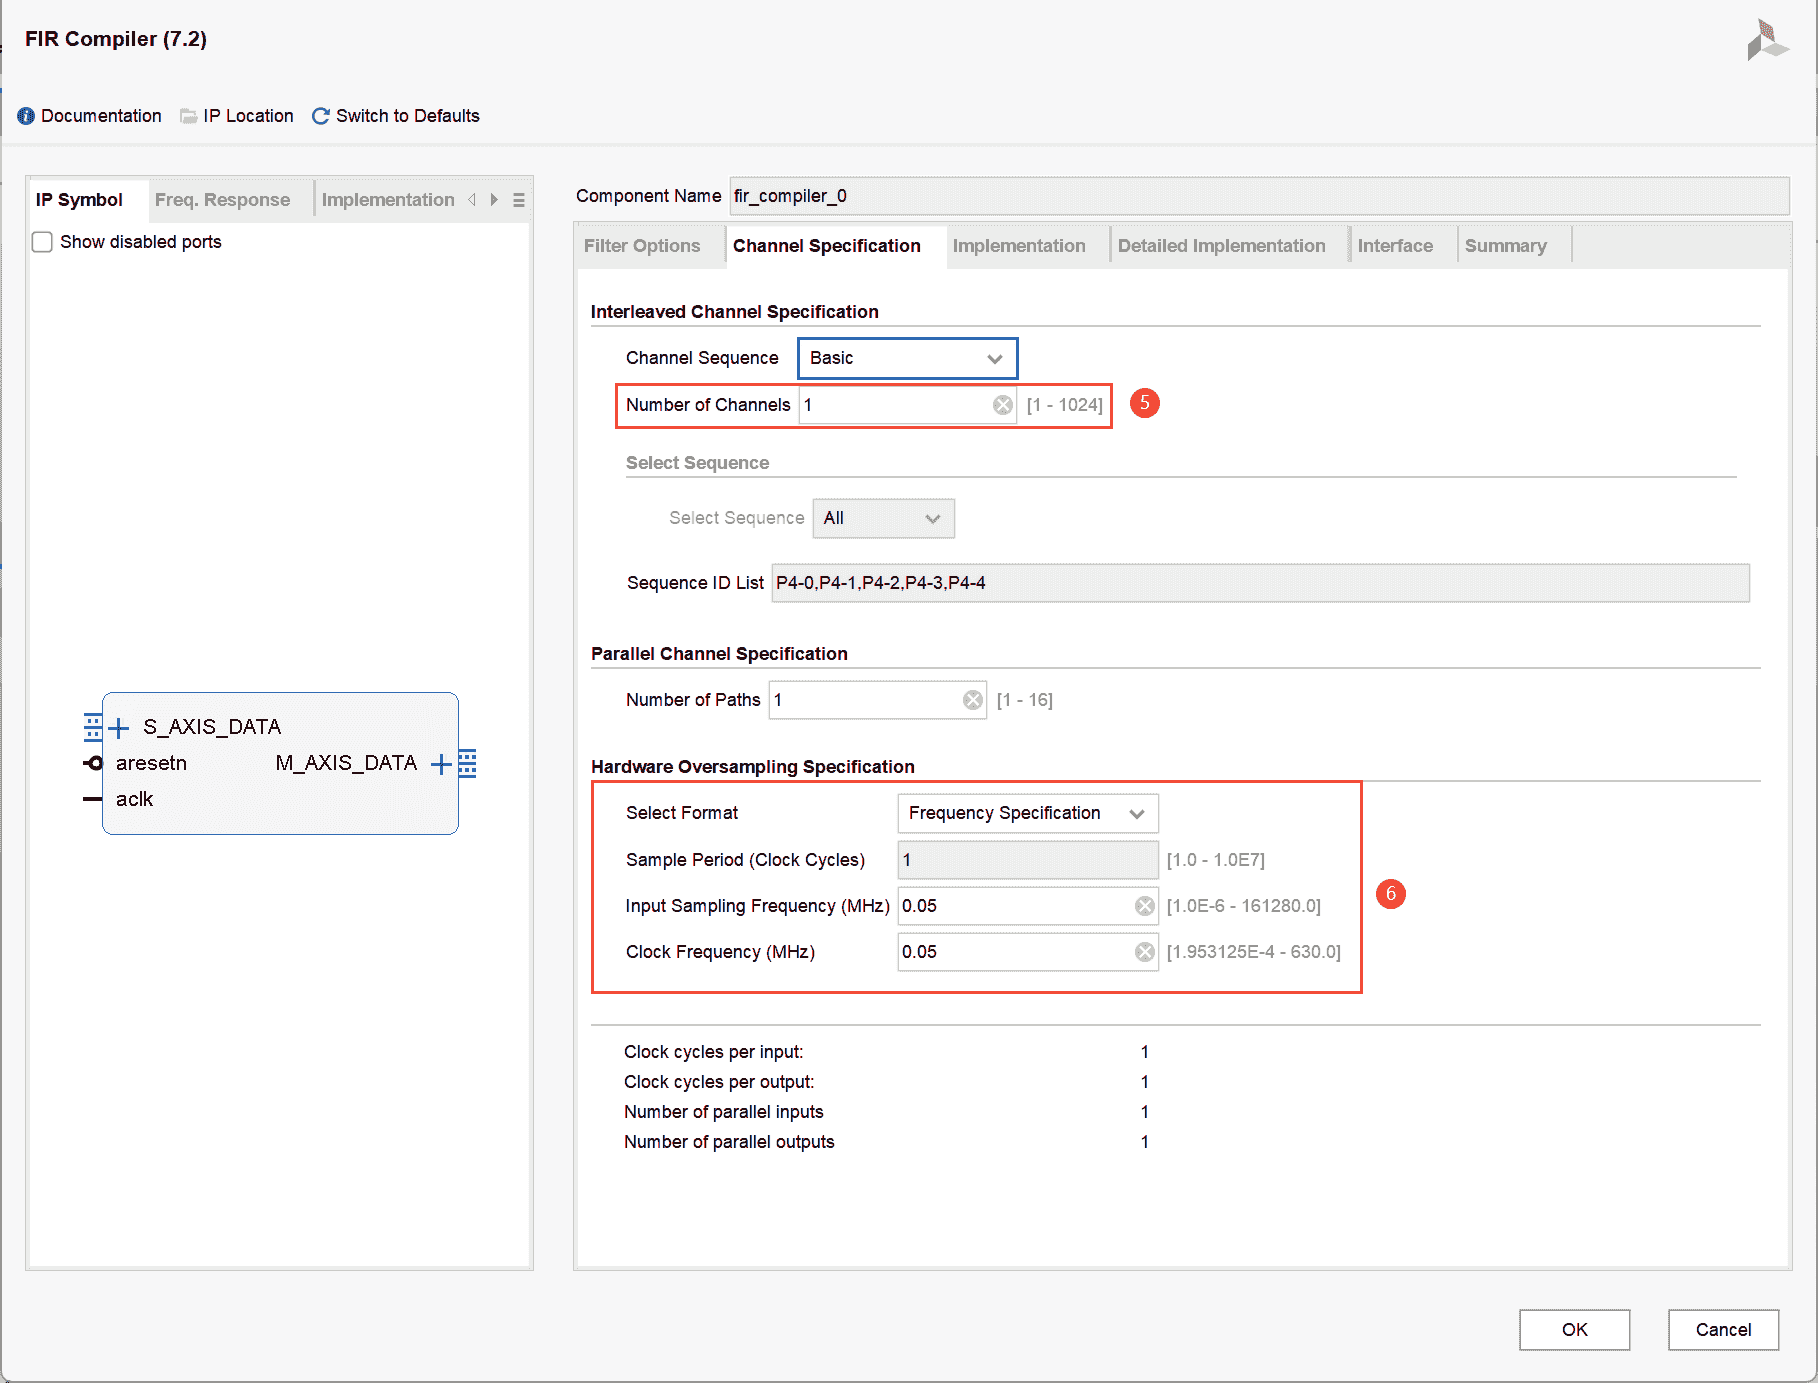Click the Switch to Defaults refresh icon
Image resolution: width=1818 pixels, height=1383 pixels.
321,116
